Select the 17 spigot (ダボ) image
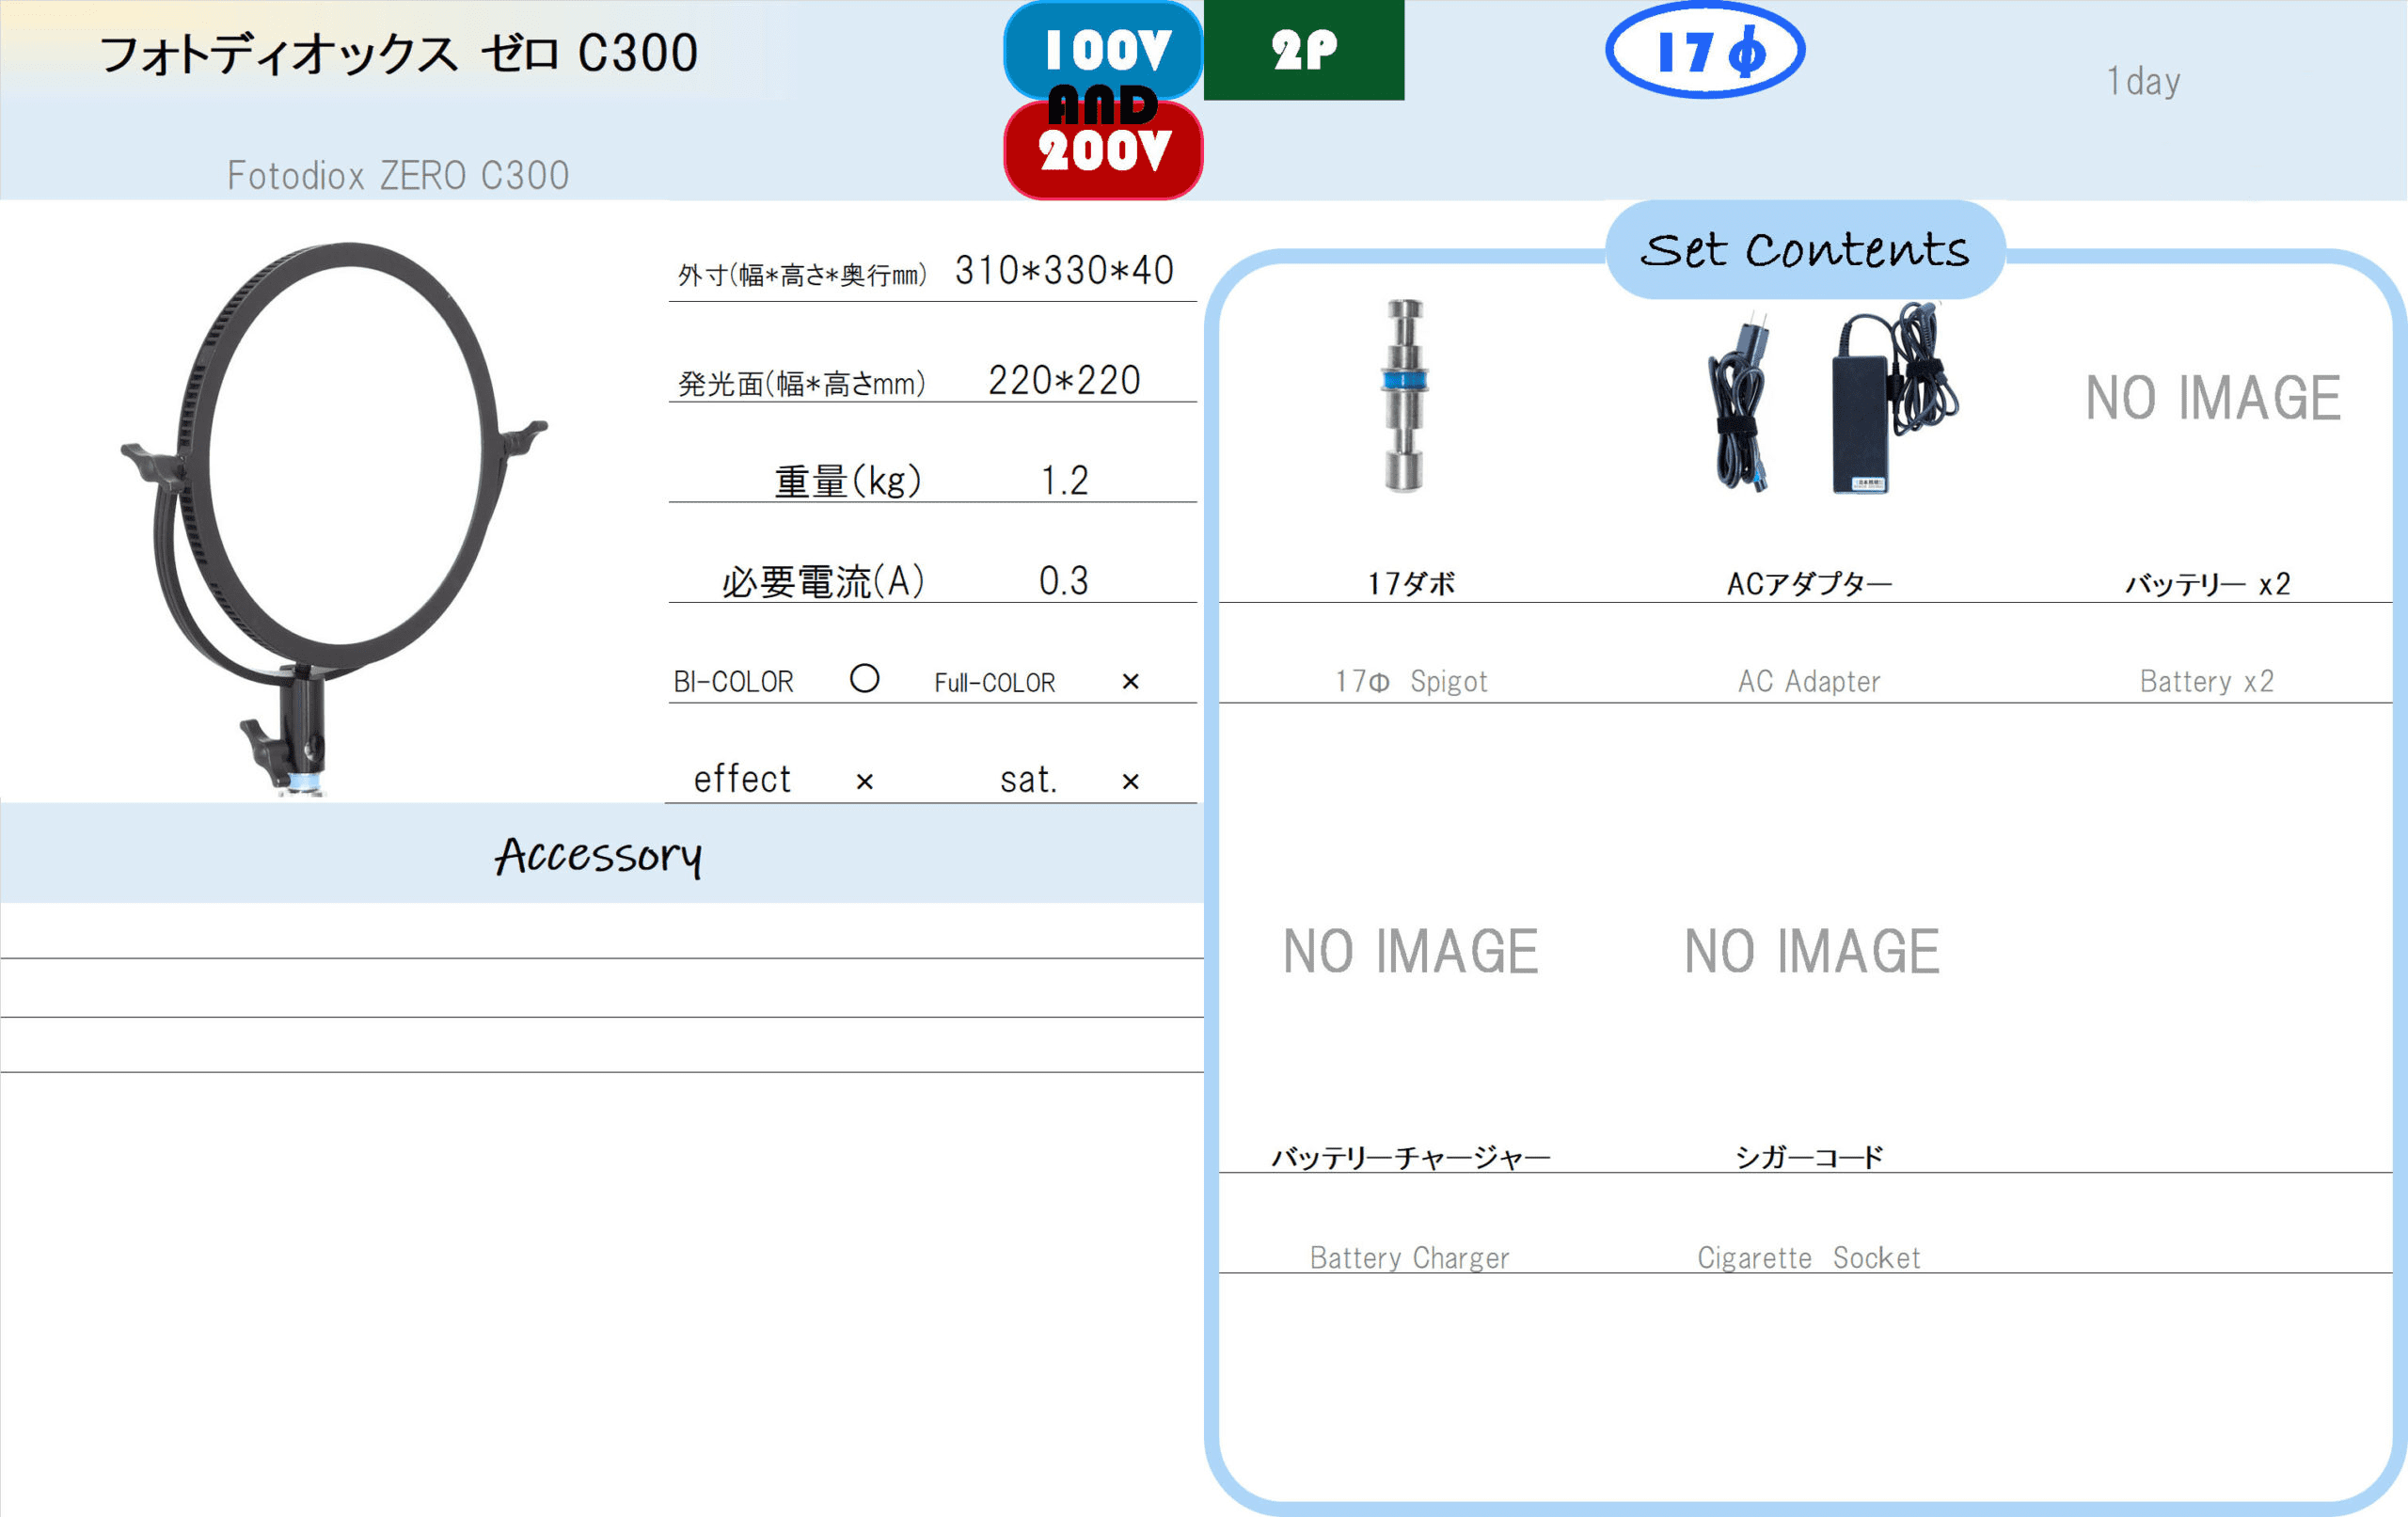The width and height of the screenshot is (2408, 1517). click(x=1405, y=396)
